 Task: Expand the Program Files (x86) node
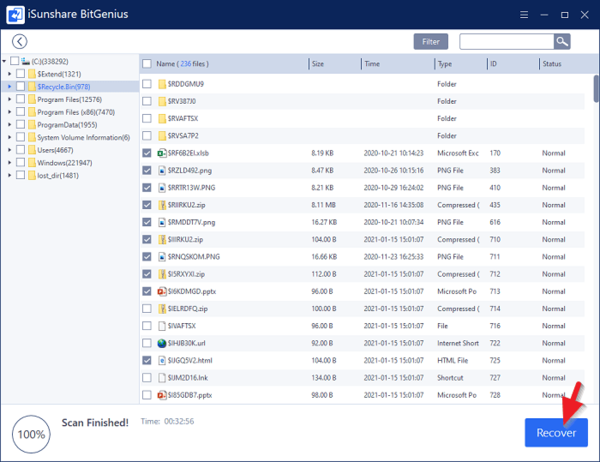10,112
